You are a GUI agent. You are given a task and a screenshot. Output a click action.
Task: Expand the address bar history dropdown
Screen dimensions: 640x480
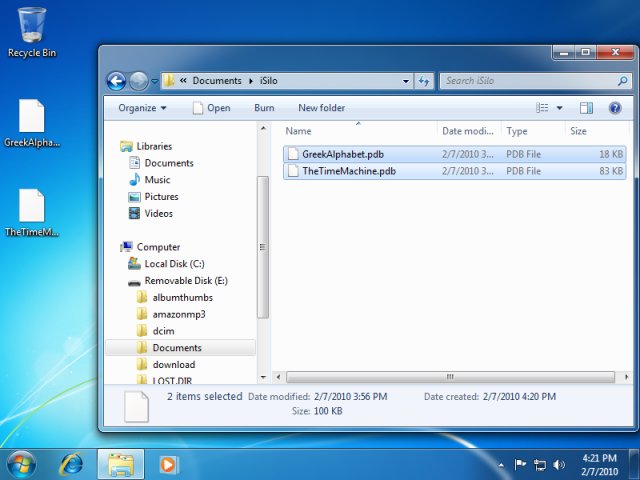405,81
